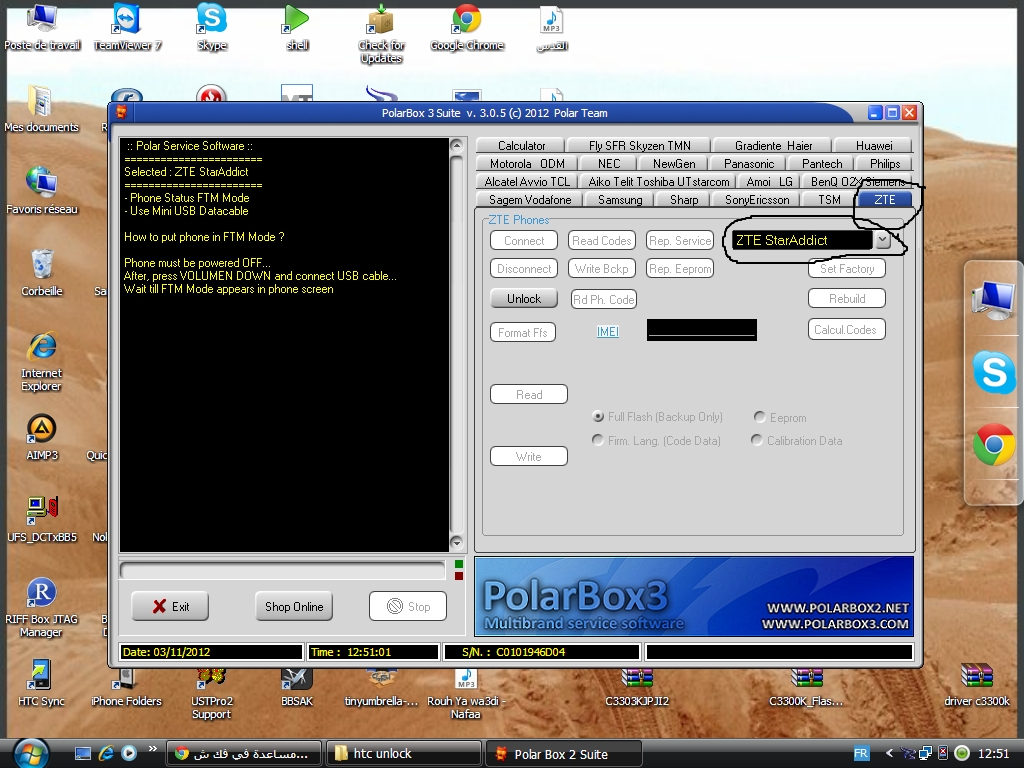Open the ZTE StarAddict model dropdown
The width and height of the screenshot is (1024, 768).
tap(882, 240)
